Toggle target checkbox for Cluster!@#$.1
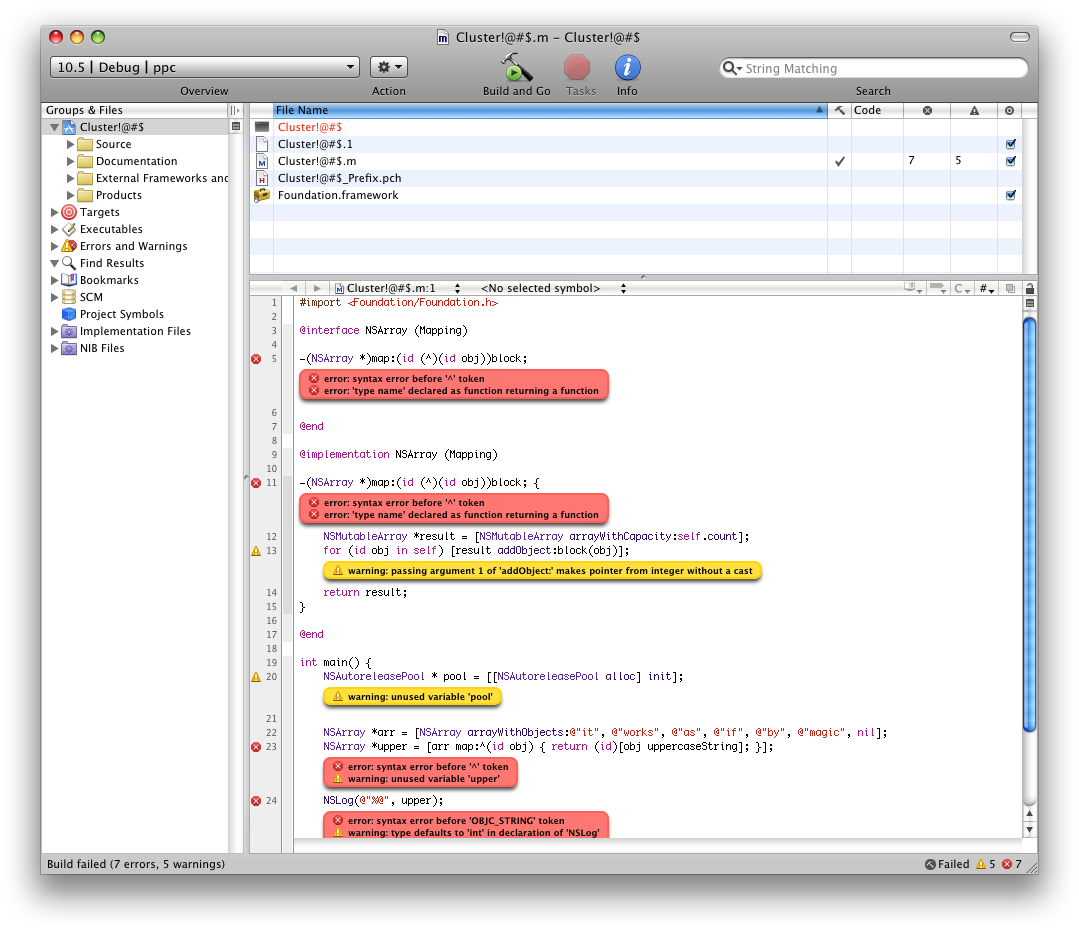 tap(1010, 144)
